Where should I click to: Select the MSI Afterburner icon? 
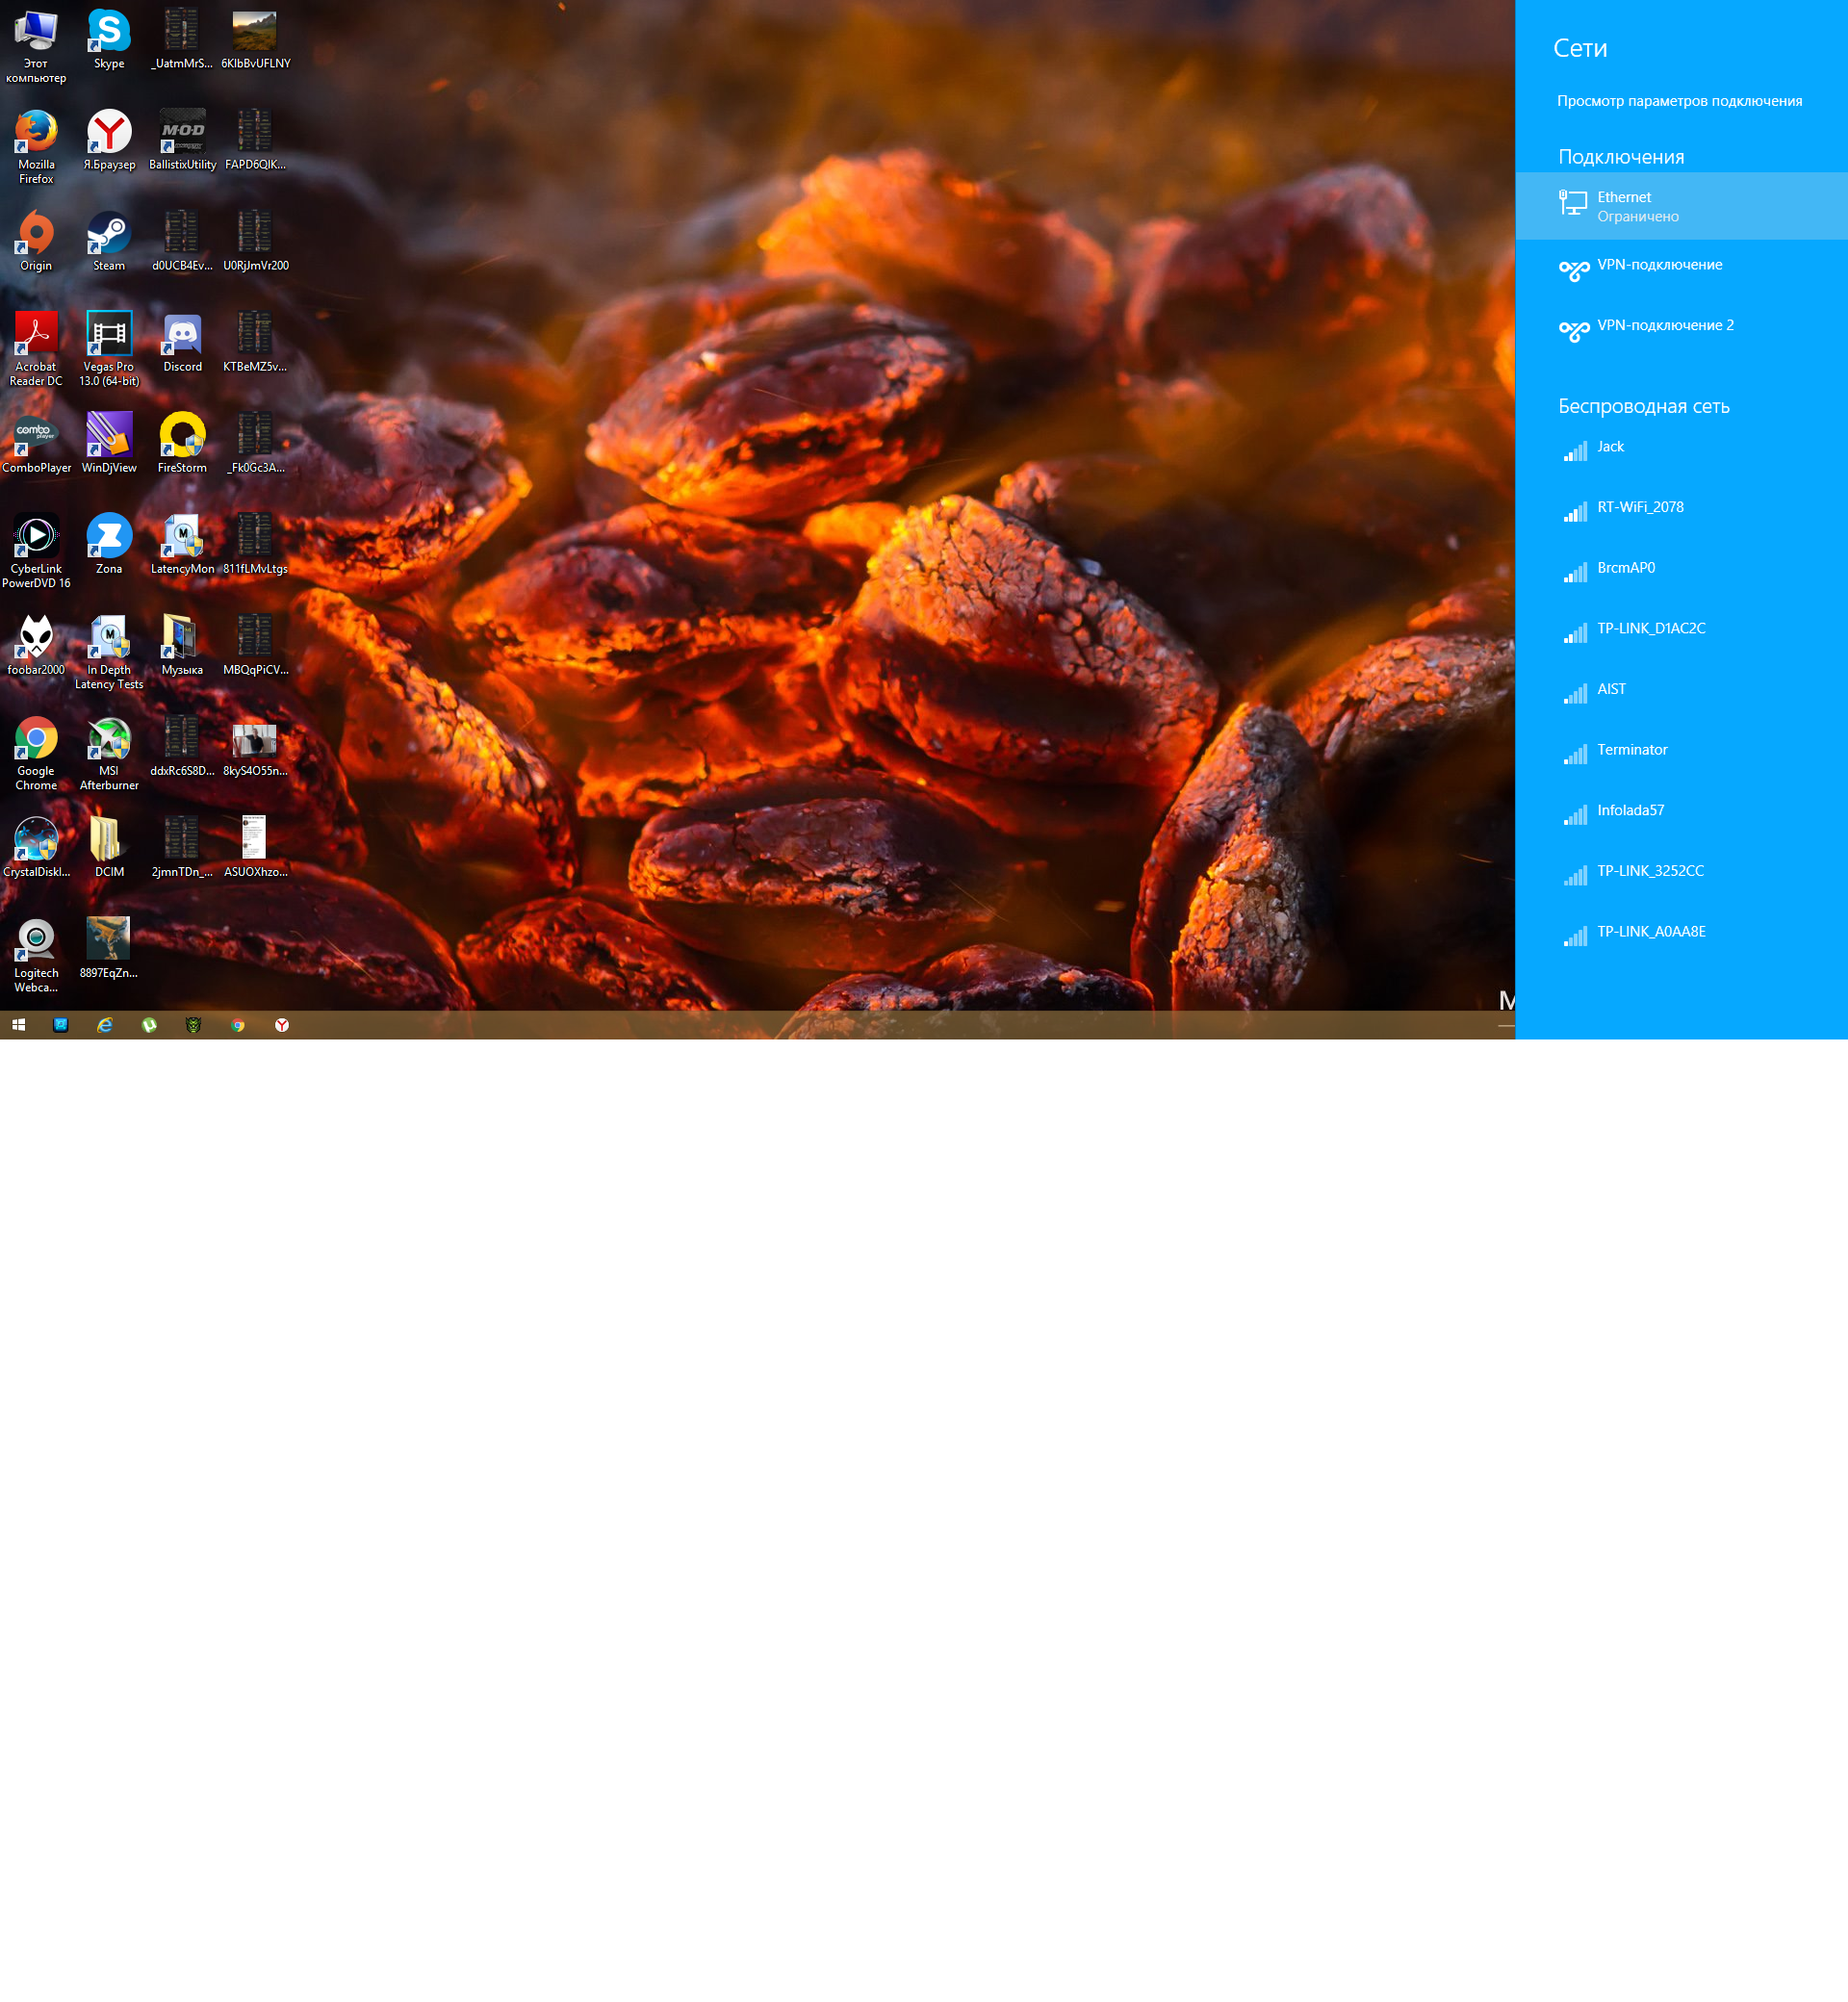point(109,740)
